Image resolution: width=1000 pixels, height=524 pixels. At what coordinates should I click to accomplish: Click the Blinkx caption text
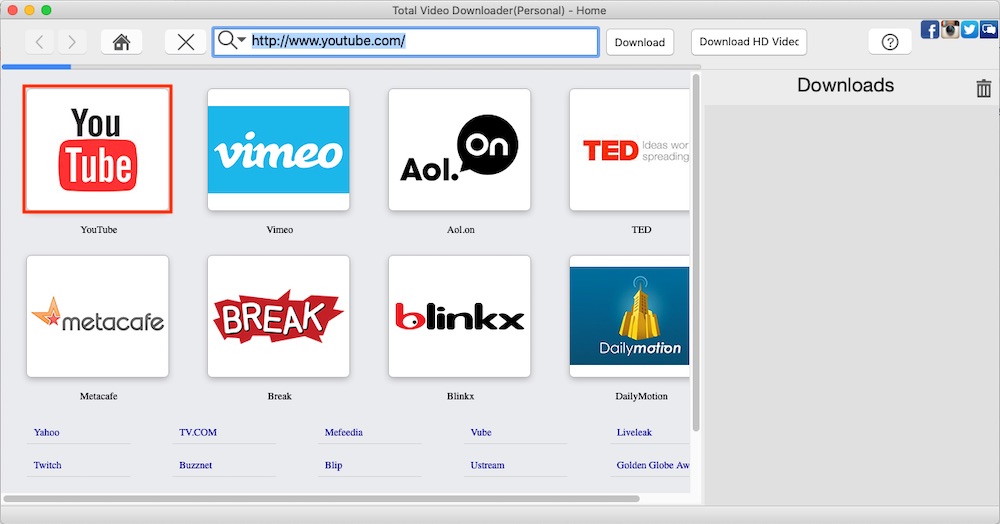(x=460, y=396)
